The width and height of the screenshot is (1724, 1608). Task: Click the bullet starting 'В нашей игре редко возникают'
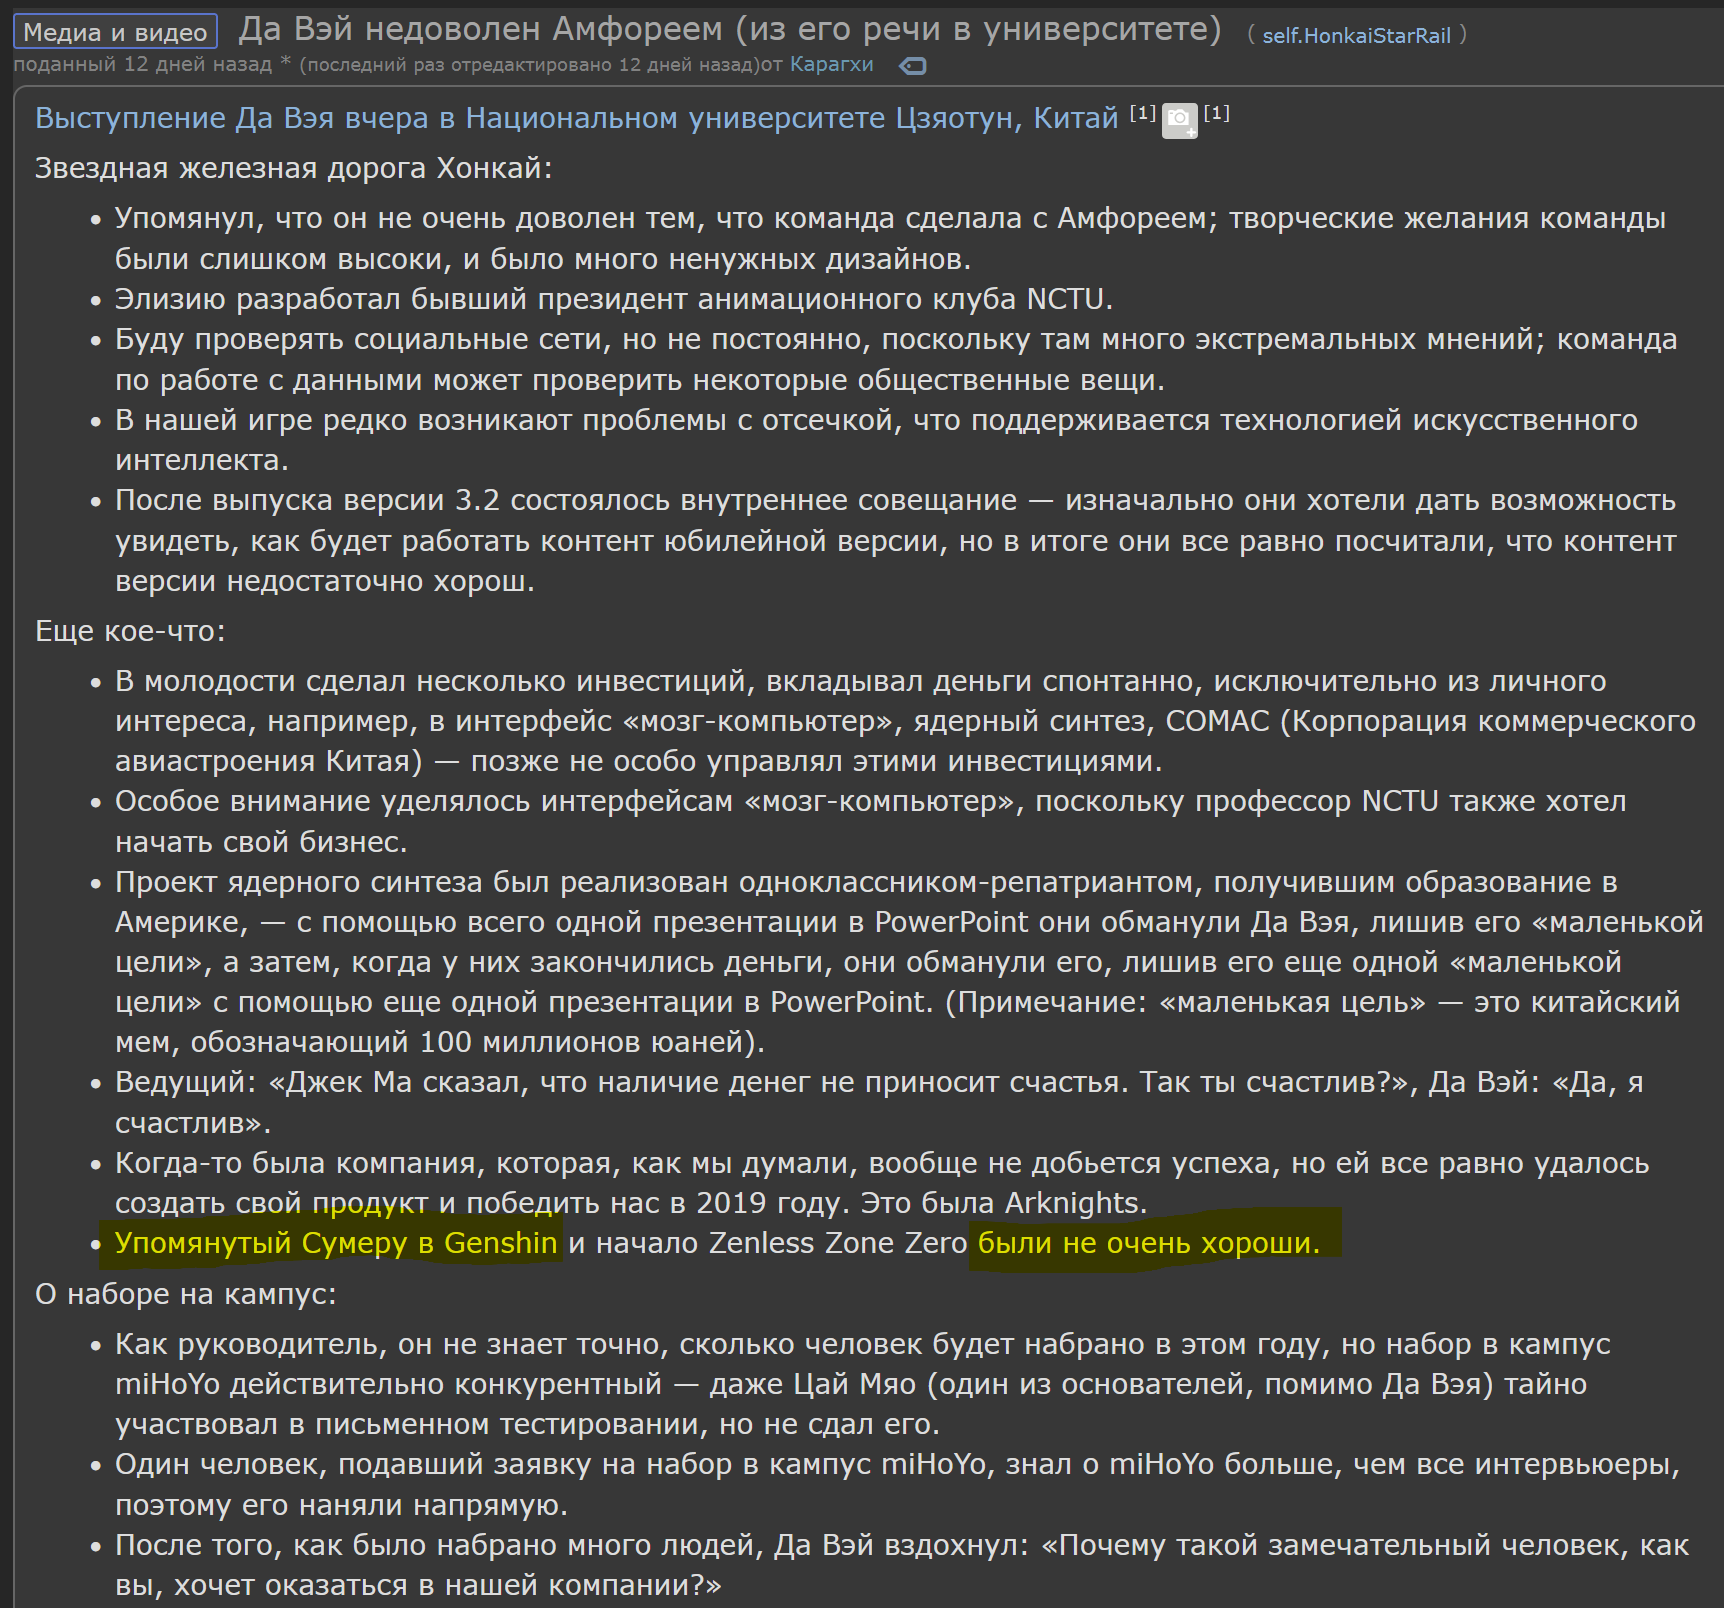pos(876,440)
